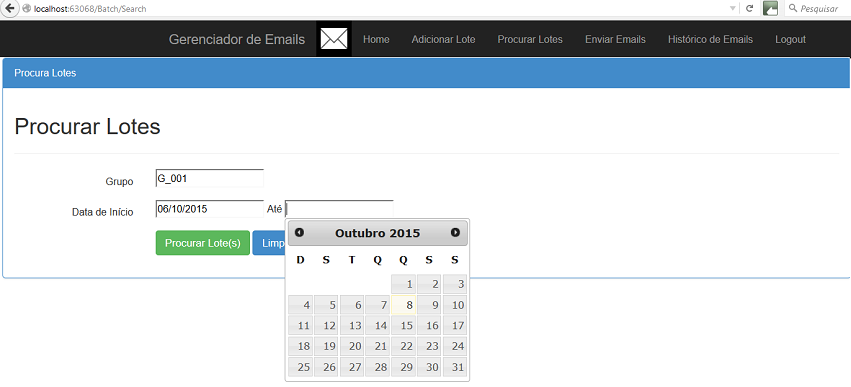Open Histórico de Emails page
This screenshot has width=851, height=387.
710,39
